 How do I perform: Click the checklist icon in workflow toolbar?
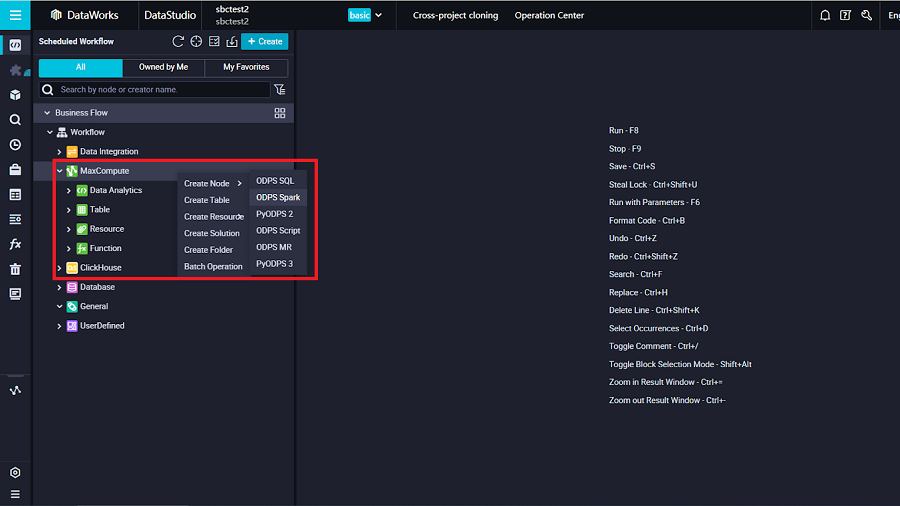[214, 41]
